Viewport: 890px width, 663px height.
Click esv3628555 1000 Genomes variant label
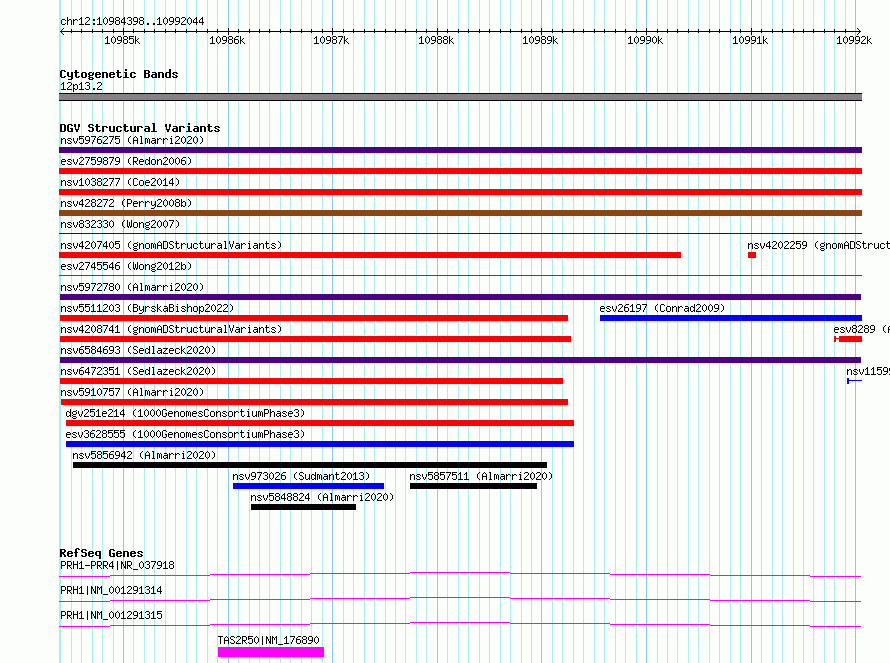(x=185, y=434)
